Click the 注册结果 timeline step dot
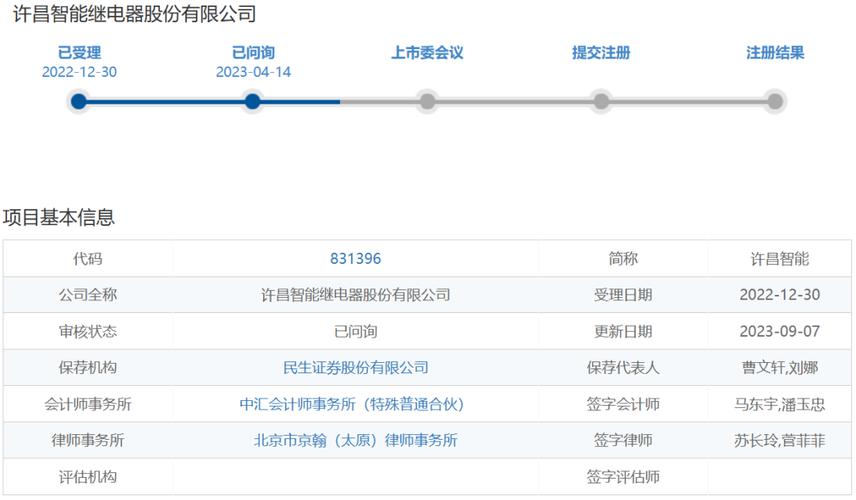 point(775,102)
